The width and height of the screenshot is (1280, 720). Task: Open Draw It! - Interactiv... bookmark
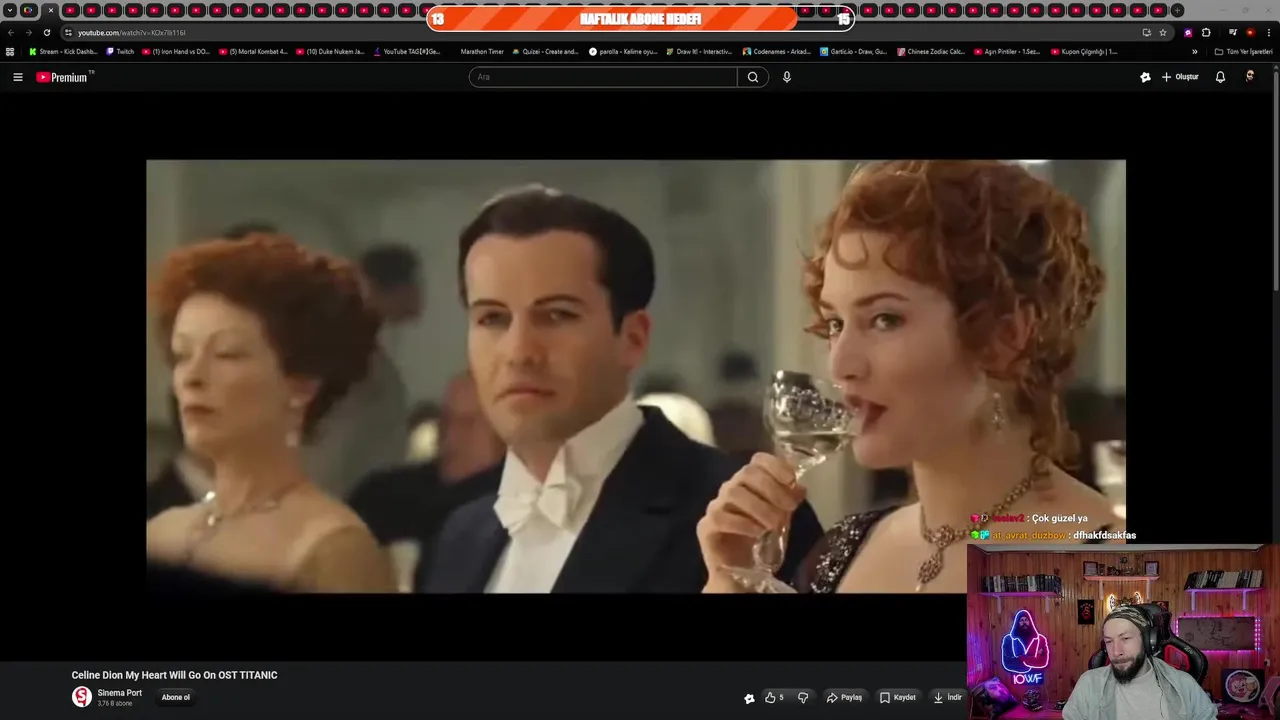(x=700, y=52)
